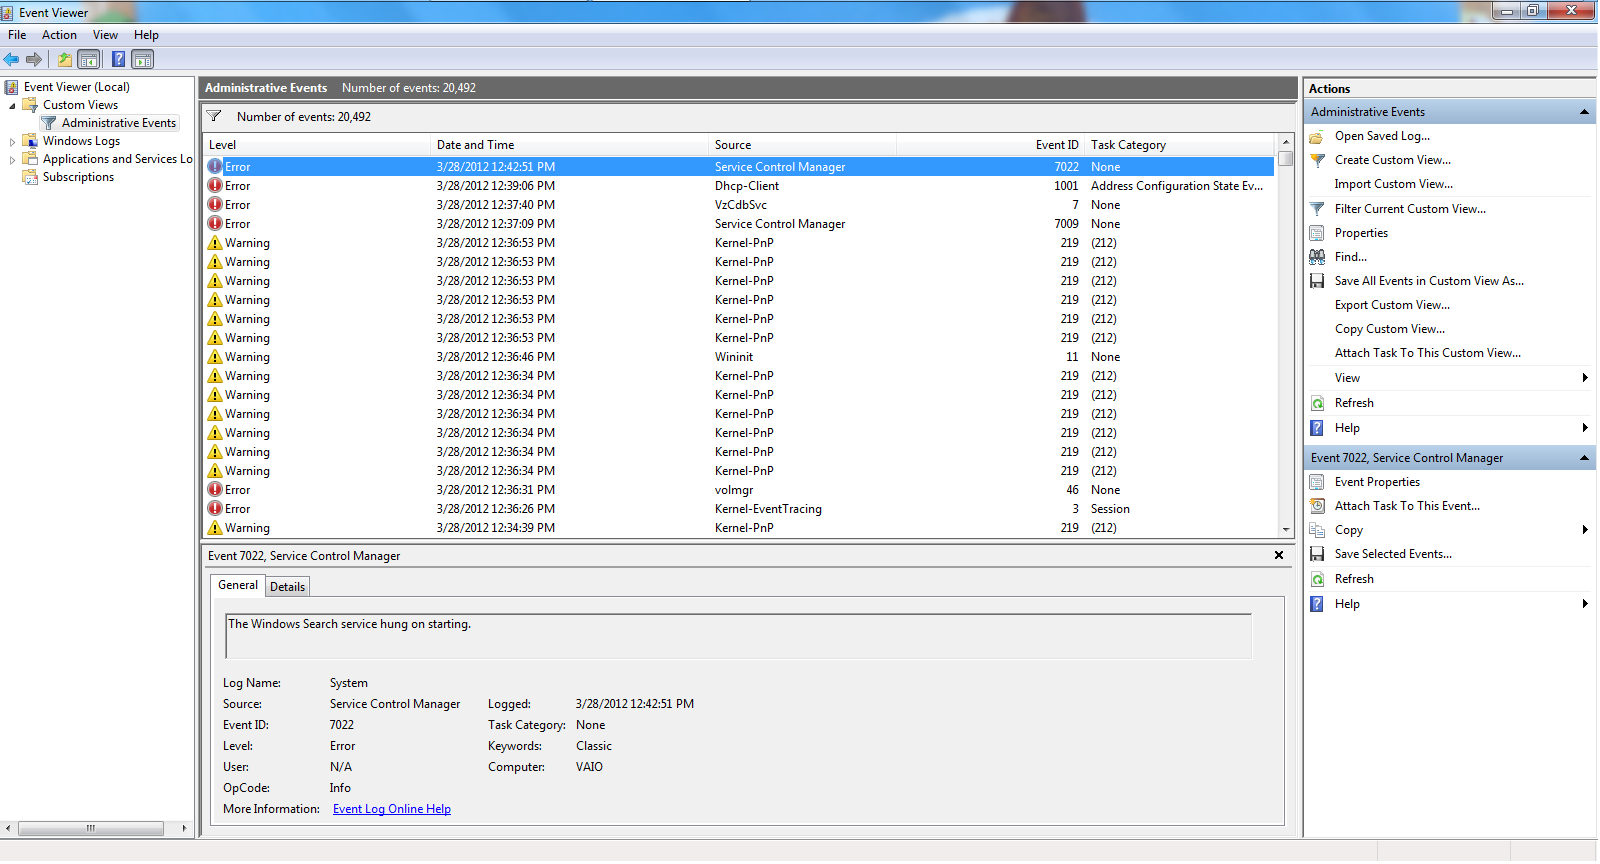This screenshot has height=864, width=1600.
Task: Click the Properties icon in Actions pane
Action: point(1318,233)
